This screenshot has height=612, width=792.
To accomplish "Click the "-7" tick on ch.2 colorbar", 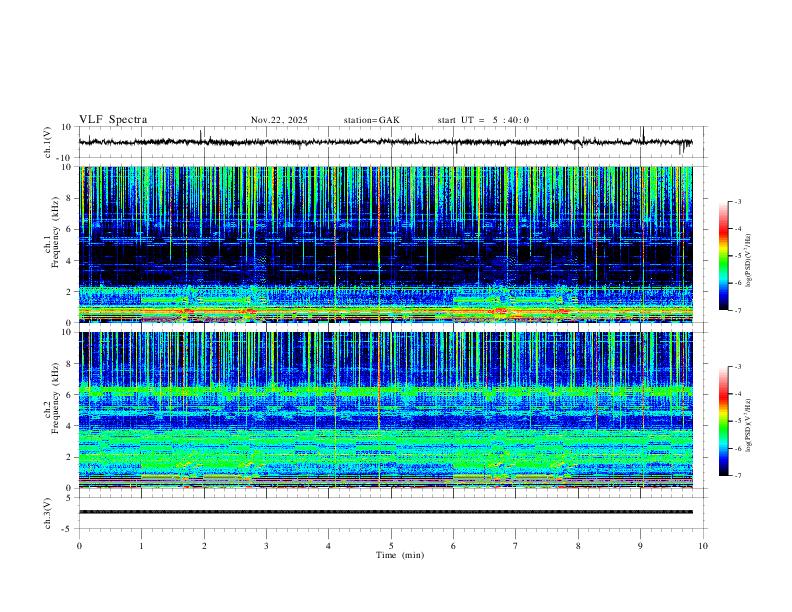I will [x=738, y=475].
